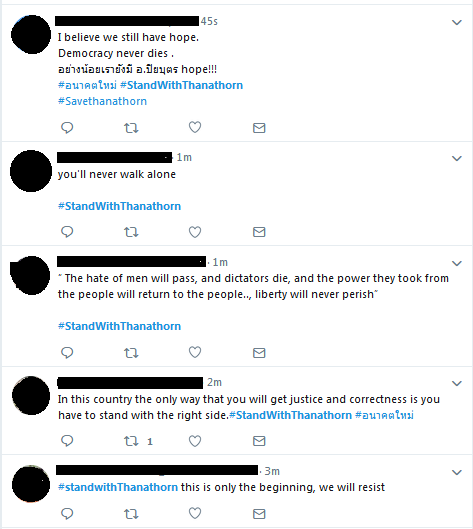
Task: Open the profile picture of the 45s tweet
Action: 31,34
